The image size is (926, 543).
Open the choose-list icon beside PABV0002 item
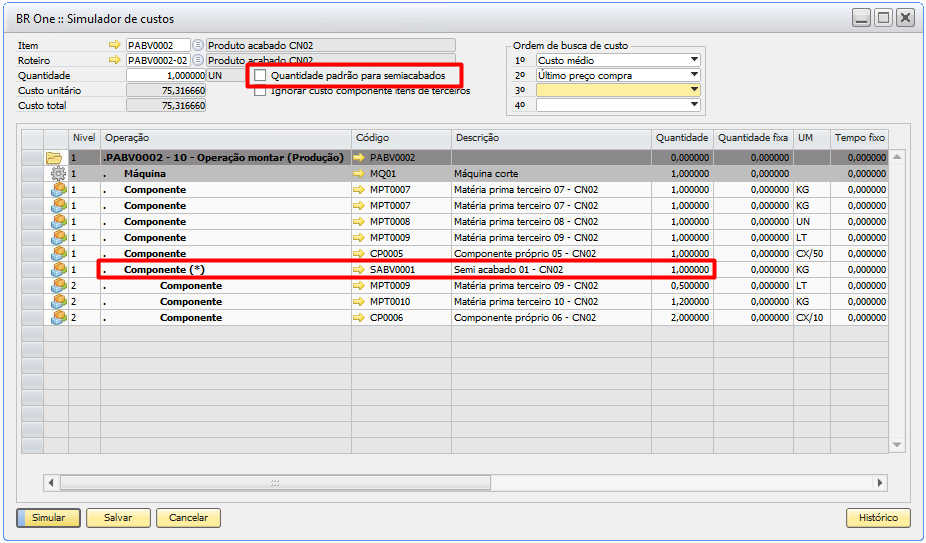197,45
